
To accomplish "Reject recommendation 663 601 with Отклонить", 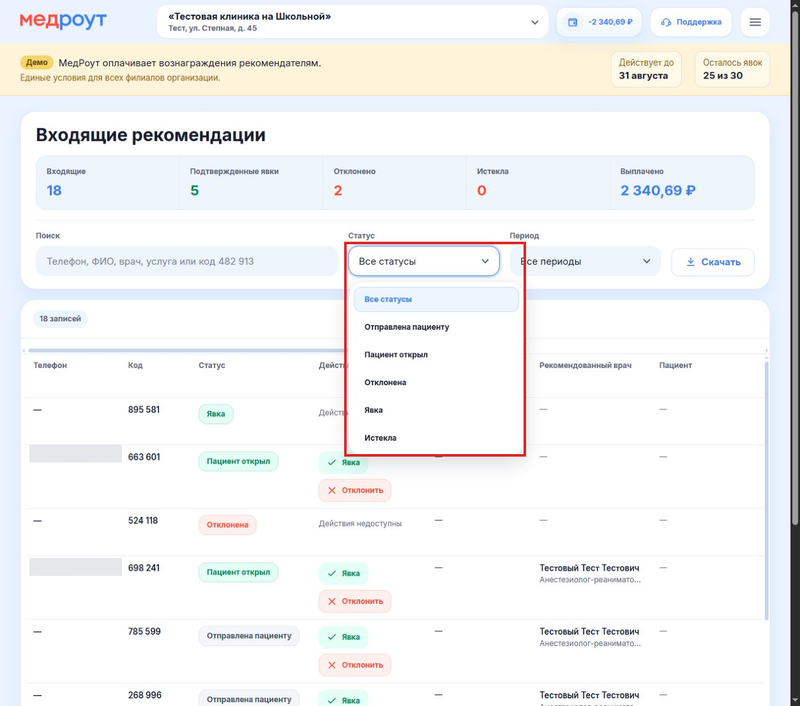I will [x=355, y=490].
